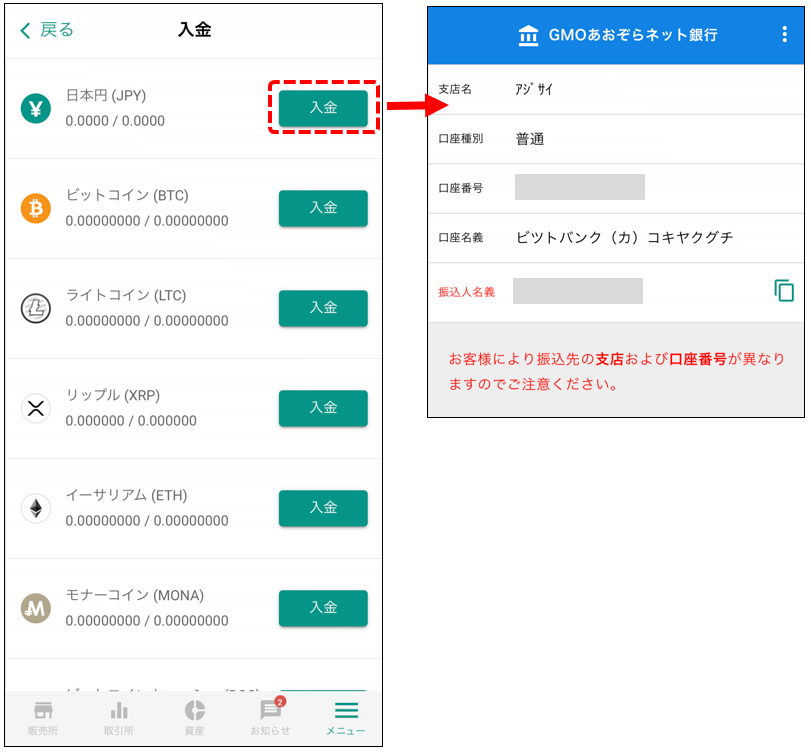Select the Bitcoin orange coin icon
811x752 pixels.
[36, 208]
